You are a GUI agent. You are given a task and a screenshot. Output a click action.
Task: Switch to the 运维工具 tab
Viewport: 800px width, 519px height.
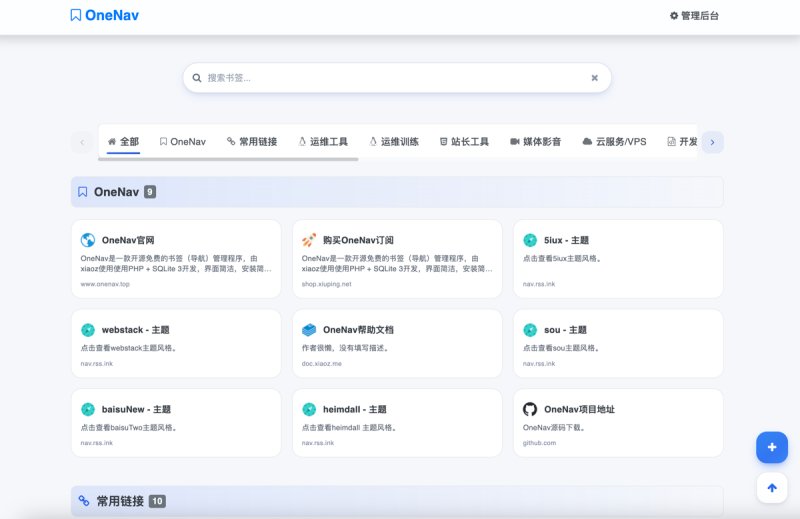[323, 142]
